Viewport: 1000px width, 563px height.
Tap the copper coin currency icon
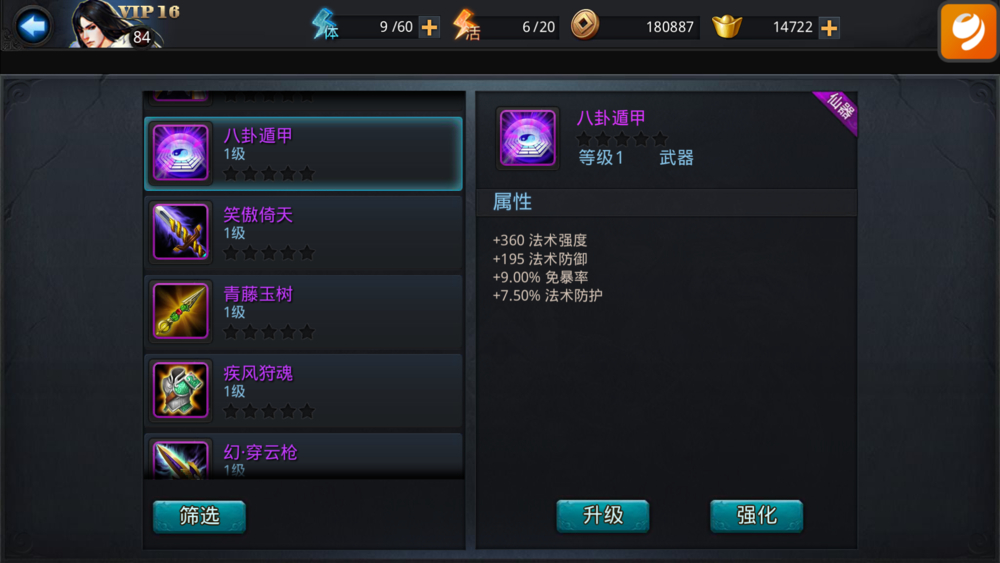click(x=584, y=26)
